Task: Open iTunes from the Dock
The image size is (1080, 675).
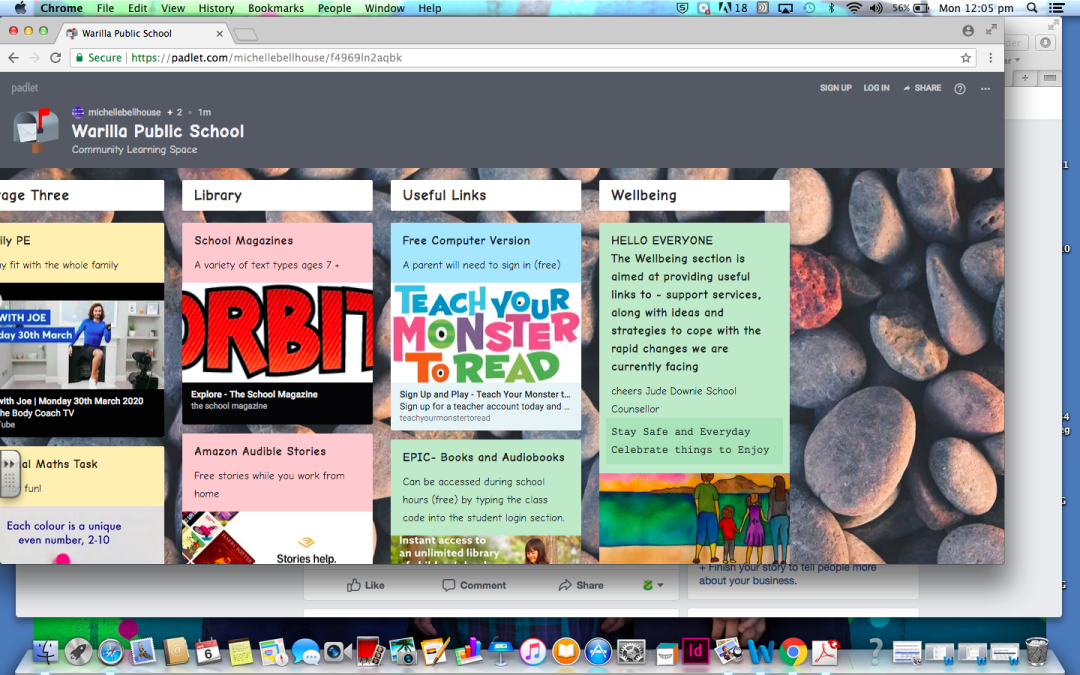Action: click(532, 652)
